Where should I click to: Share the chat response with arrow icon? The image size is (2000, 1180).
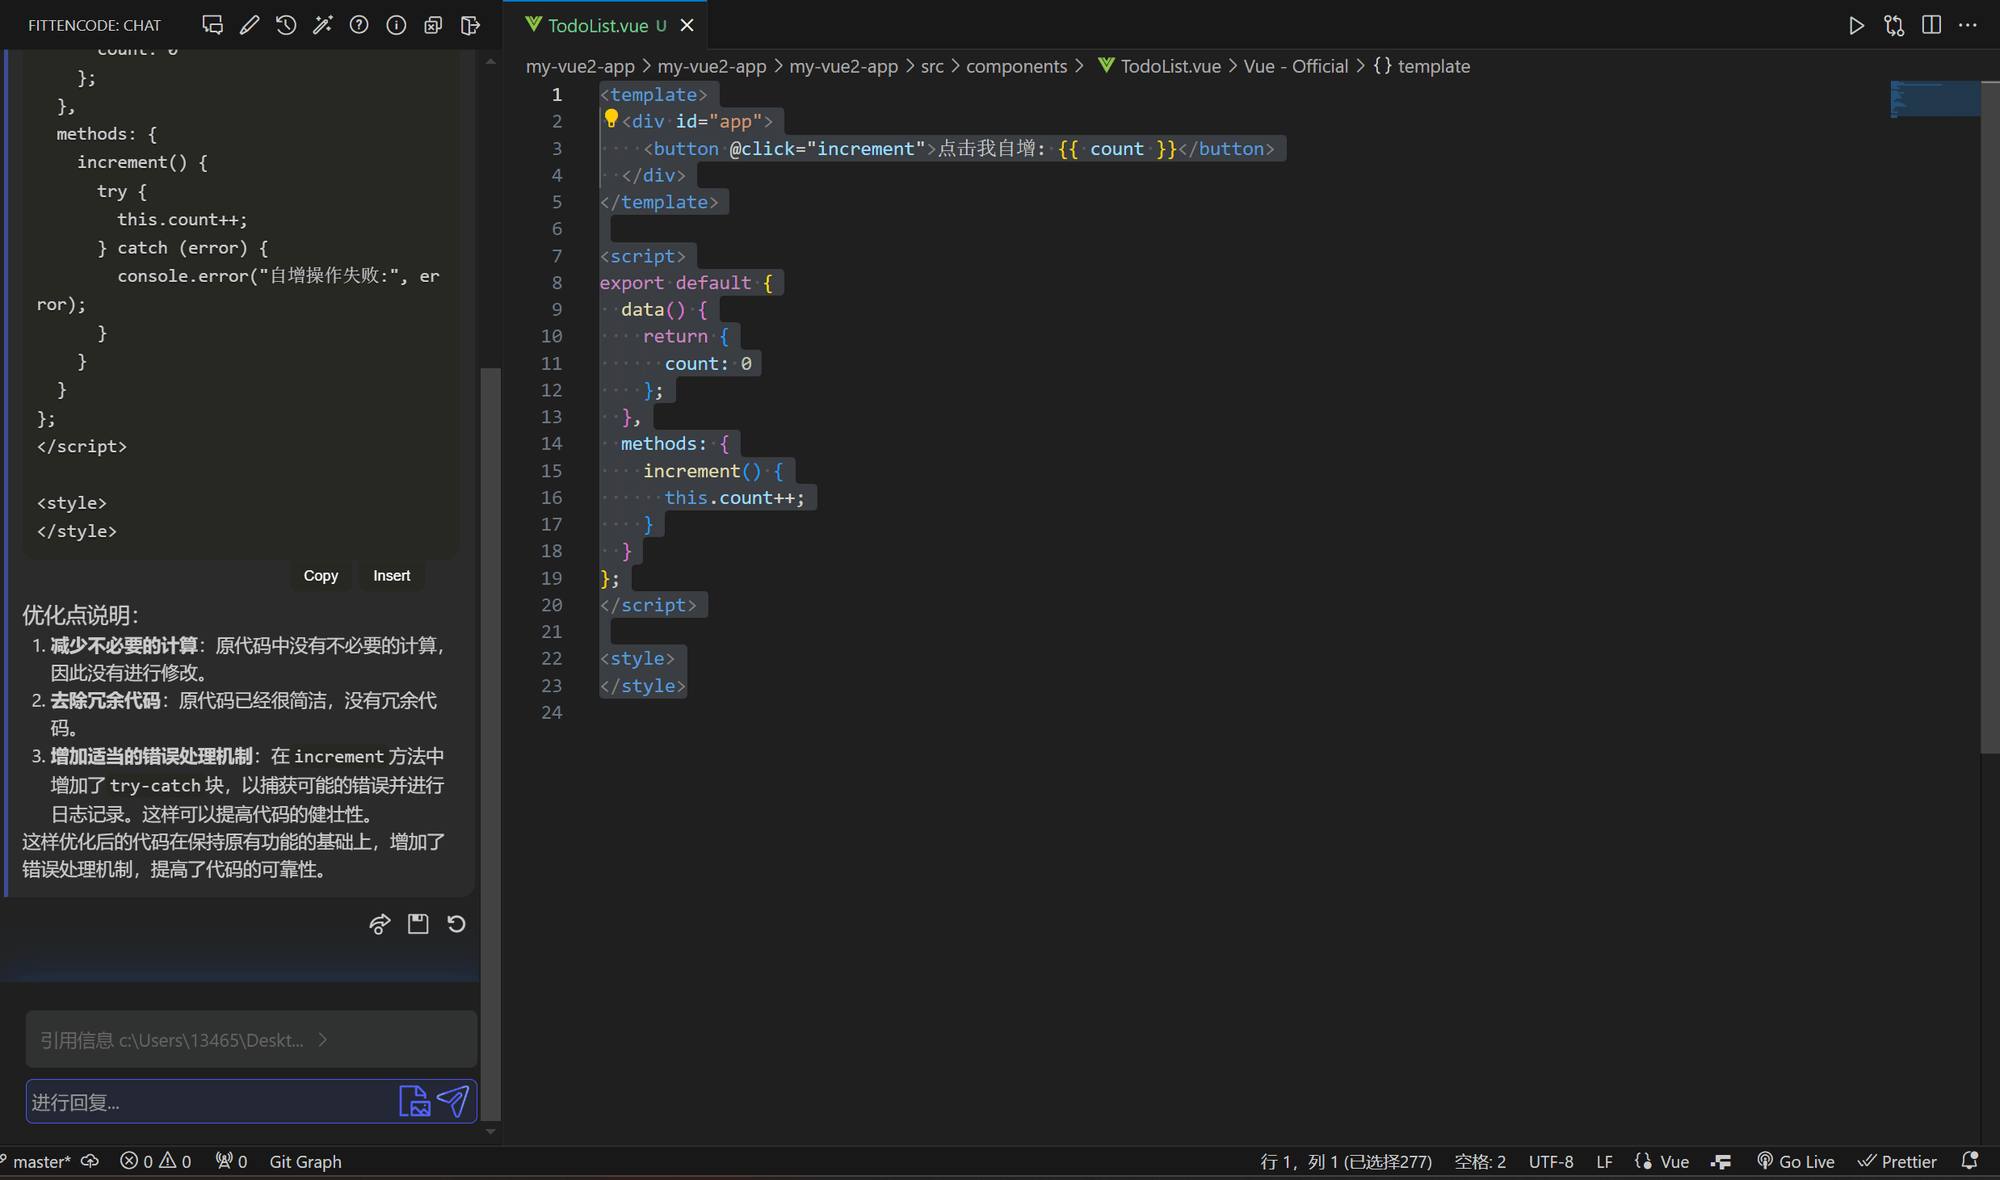[x=380, y=924]
